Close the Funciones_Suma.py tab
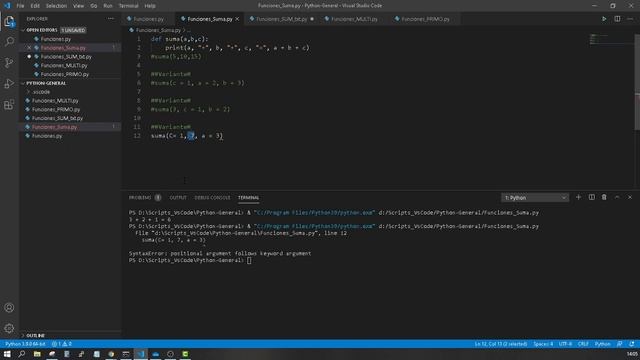 [x=237, y=19]
